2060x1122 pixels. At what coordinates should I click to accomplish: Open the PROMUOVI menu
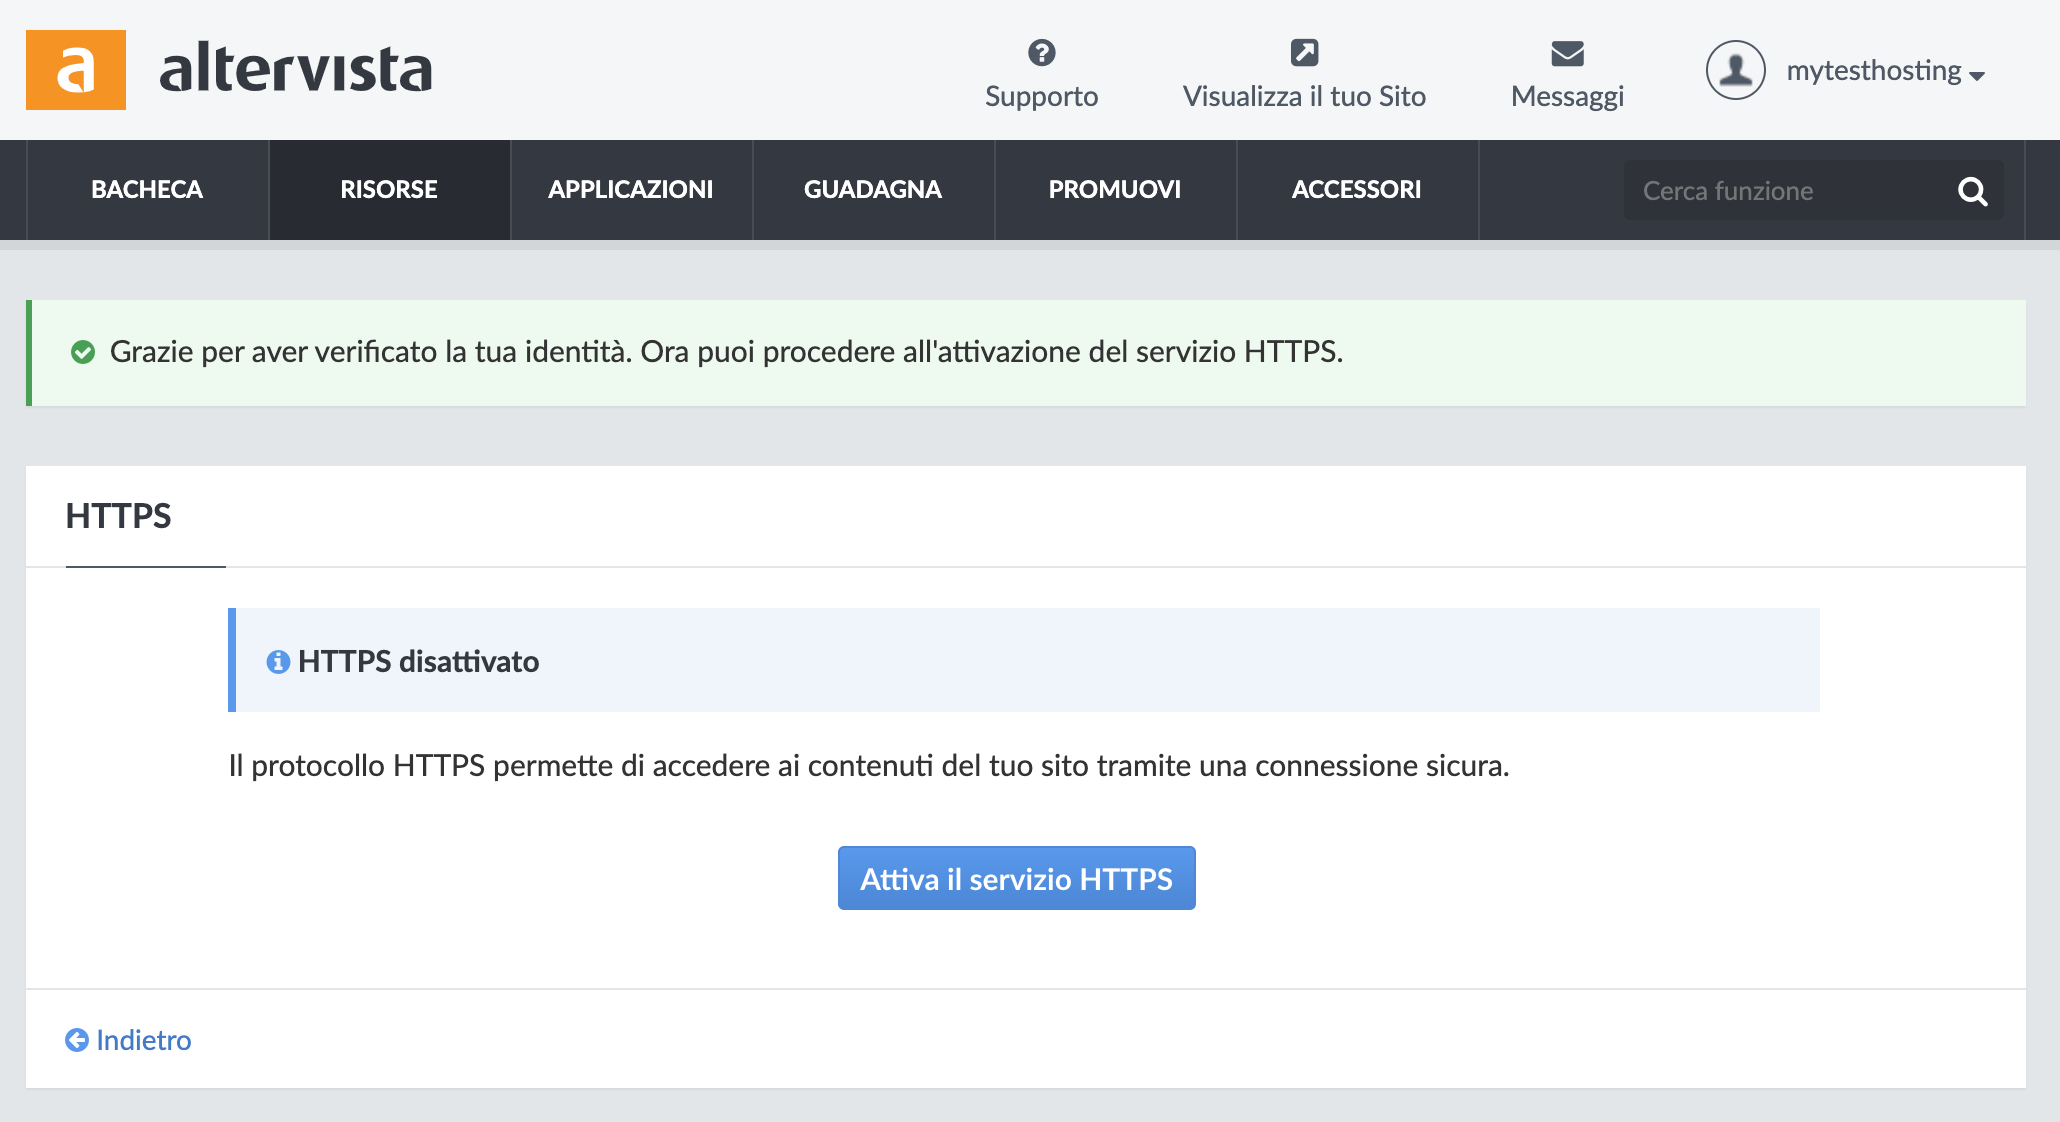tap(1115, 190)
